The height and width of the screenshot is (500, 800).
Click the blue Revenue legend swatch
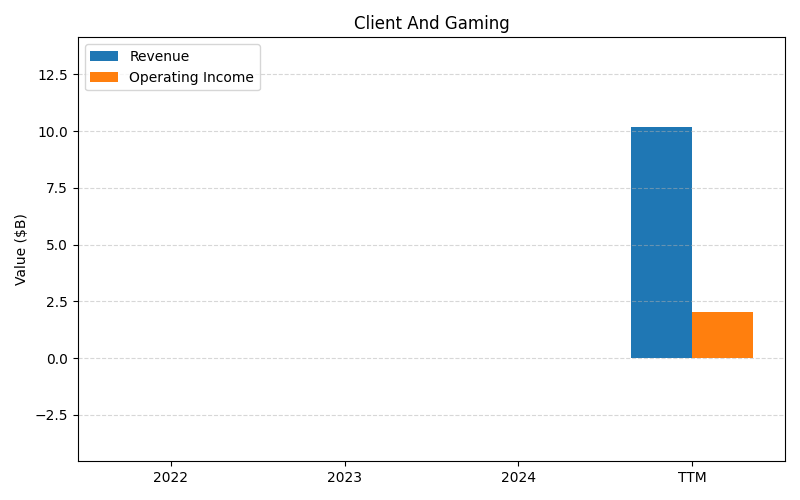pyautogui.click(x=104, y=56)
